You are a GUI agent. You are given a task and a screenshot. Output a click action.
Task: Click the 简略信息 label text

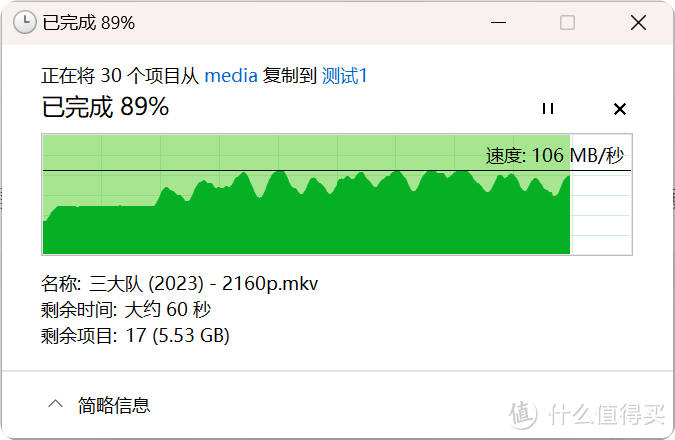click(x=114, y=405)
